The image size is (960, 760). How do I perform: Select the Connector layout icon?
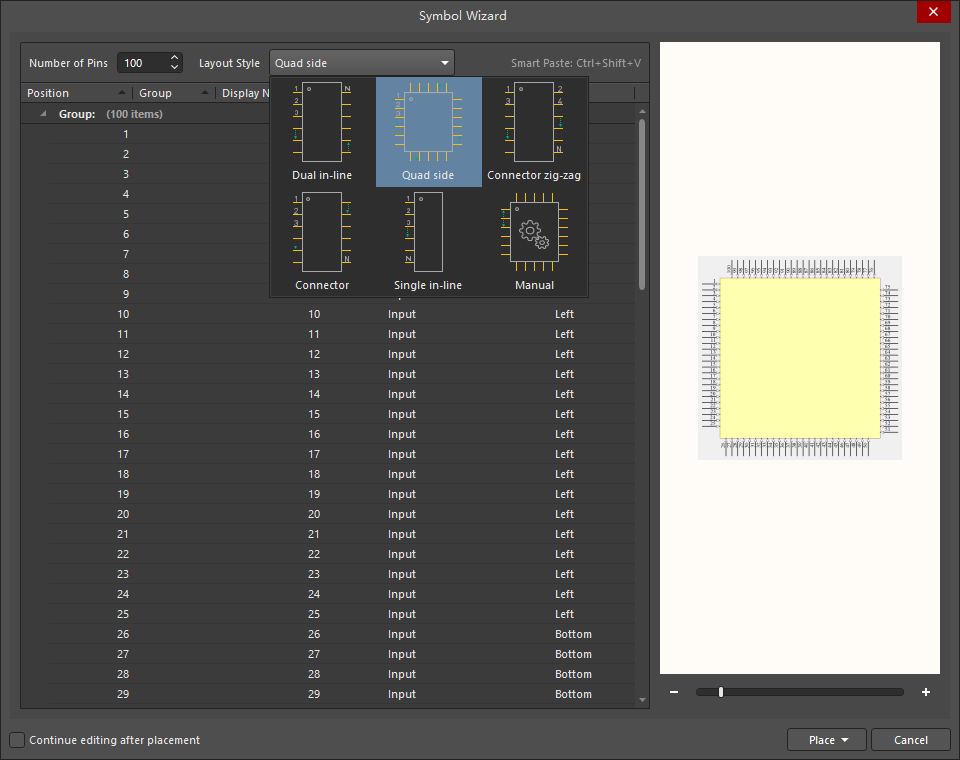point(322,232)
